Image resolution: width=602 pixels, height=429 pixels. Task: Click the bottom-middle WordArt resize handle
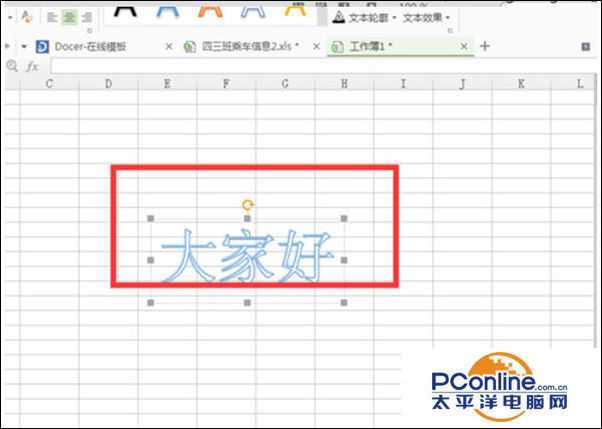coord(247,303)
